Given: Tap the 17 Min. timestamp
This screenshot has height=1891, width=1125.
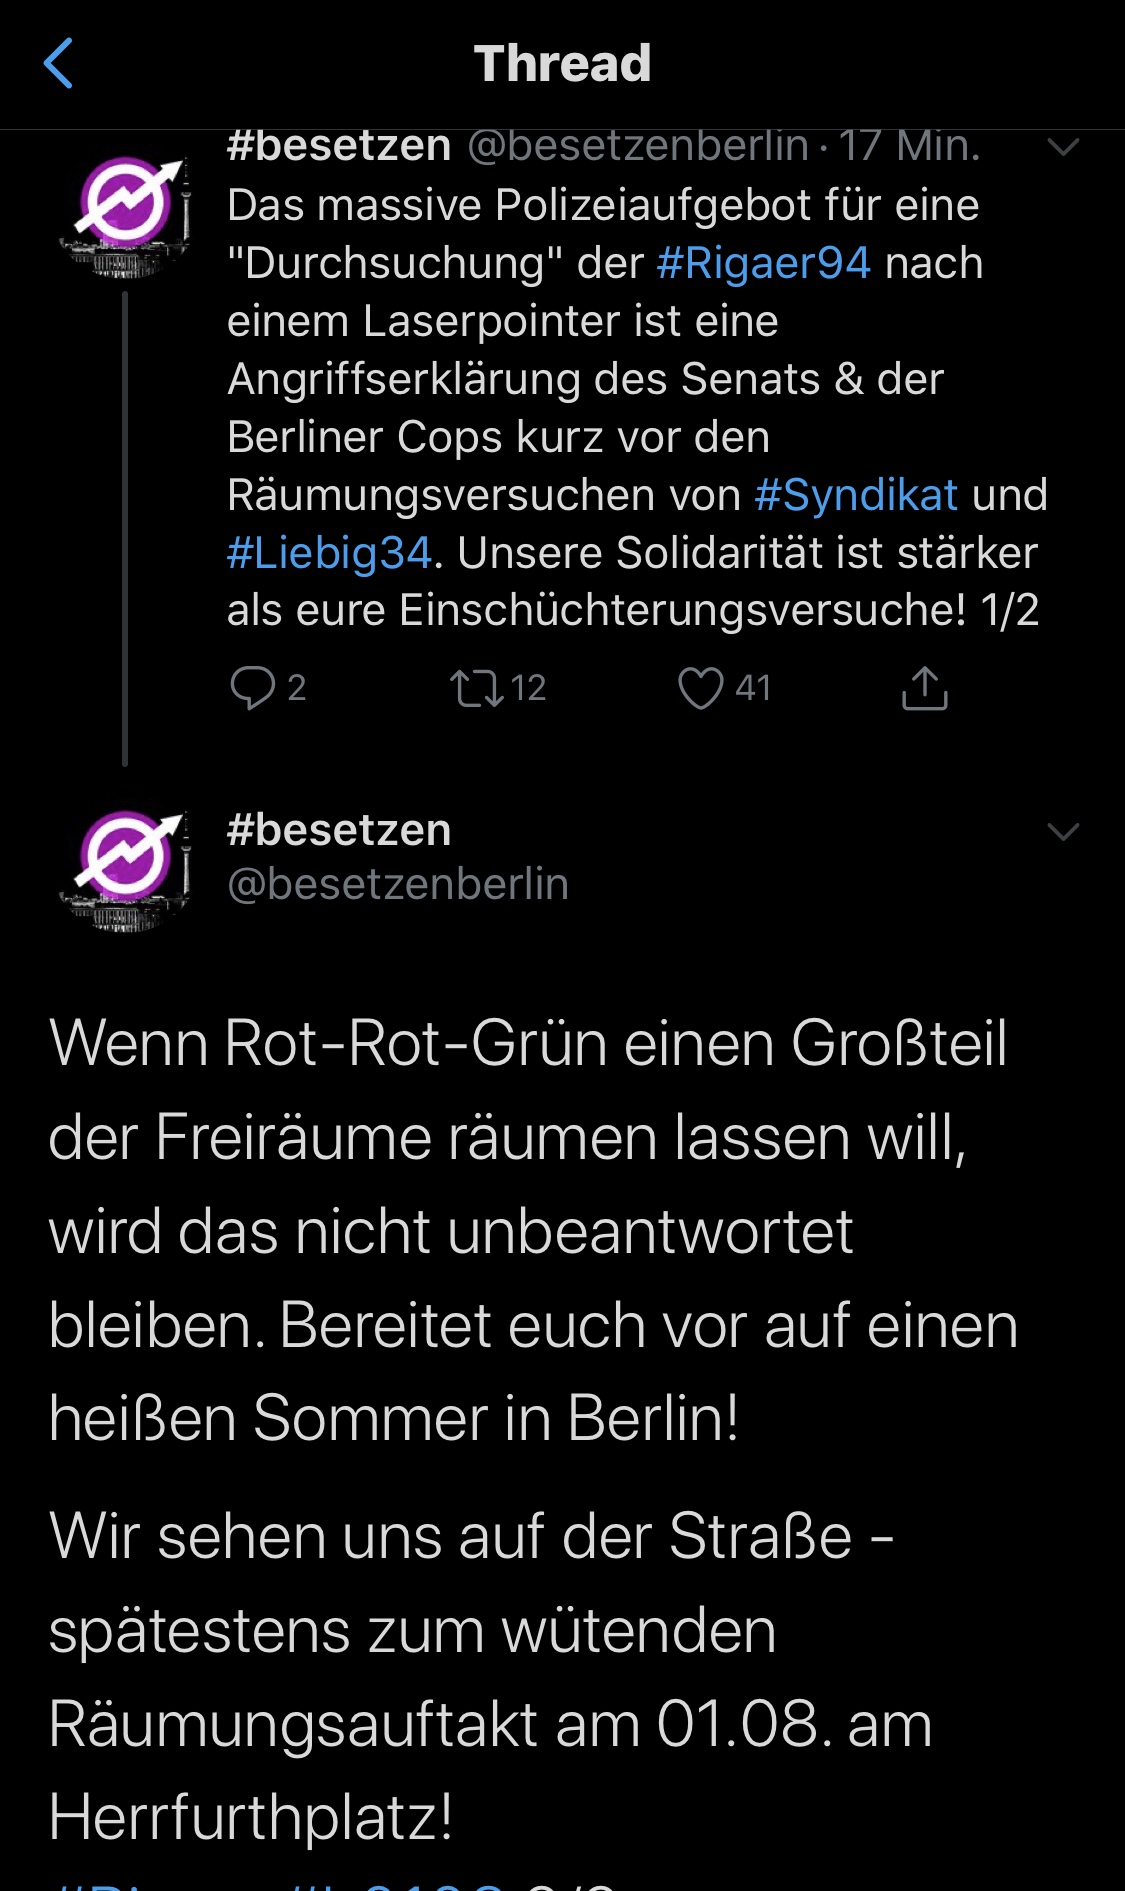Looking at the screenshot, I should tap(909, 148).
